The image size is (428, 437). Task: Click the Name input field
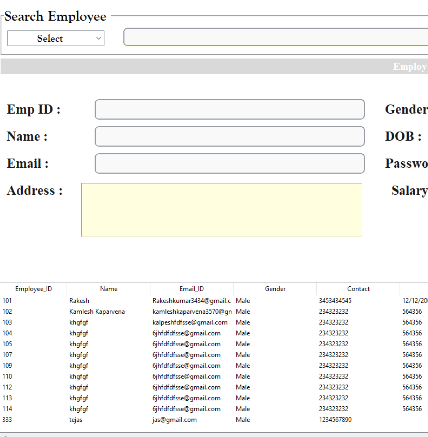pos(230,136)
